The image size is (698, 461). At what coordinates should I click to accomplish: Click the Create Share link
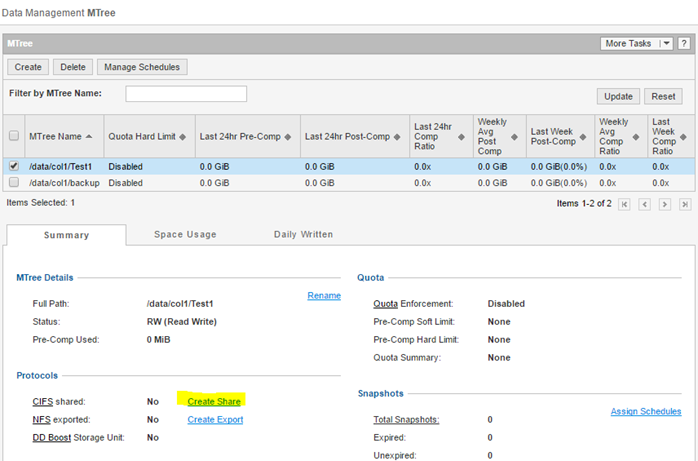(x=215, y=401)
